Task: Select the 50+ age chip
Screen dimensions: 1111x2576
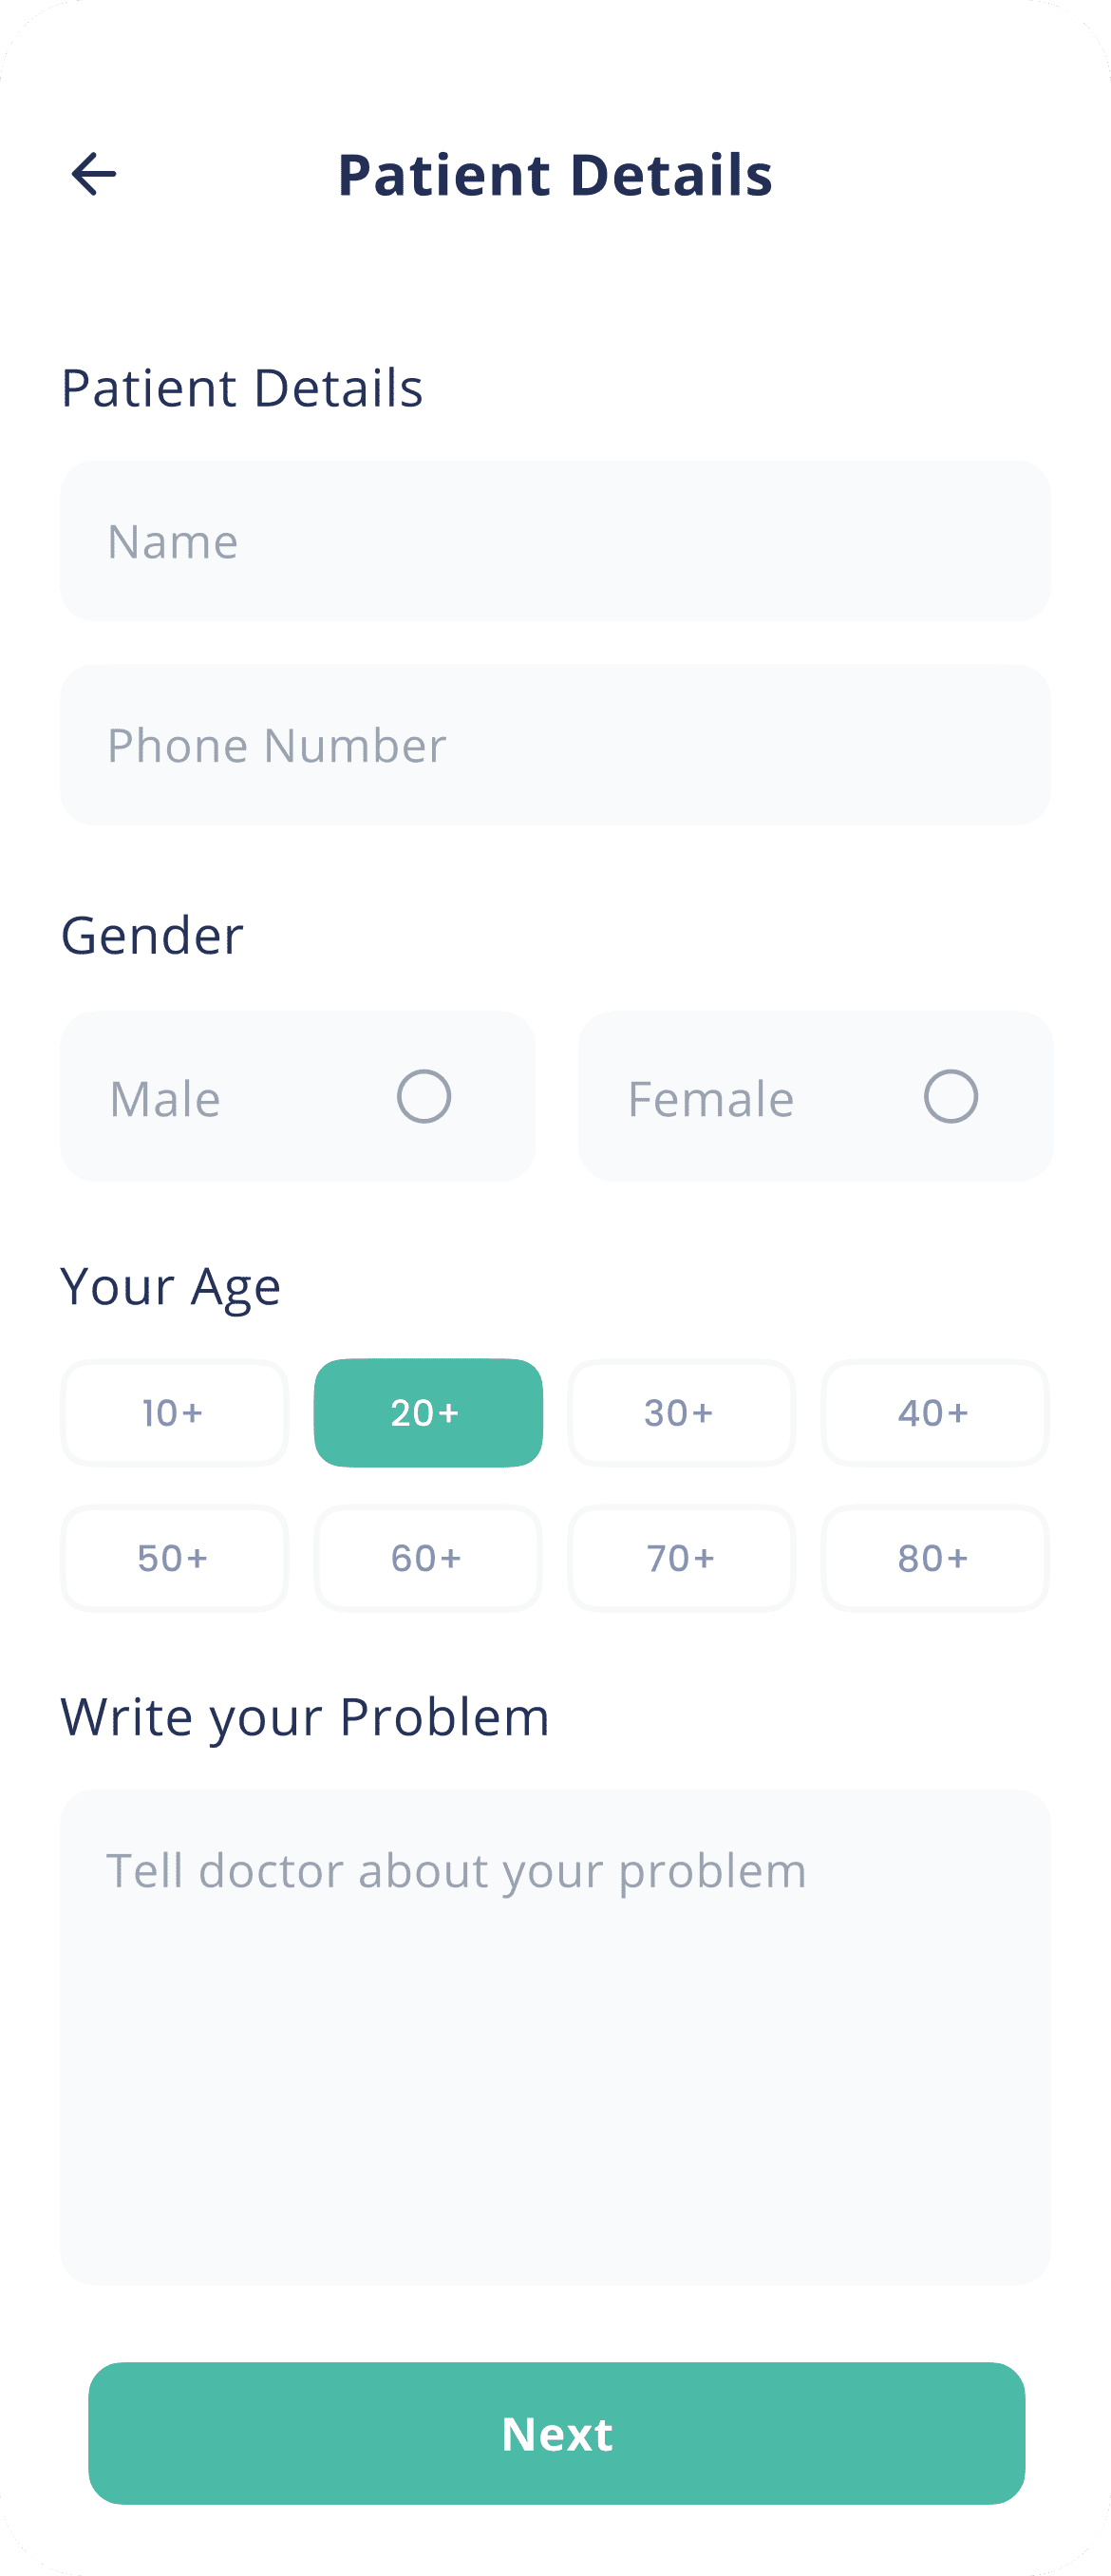Action: pos(174,1558)
